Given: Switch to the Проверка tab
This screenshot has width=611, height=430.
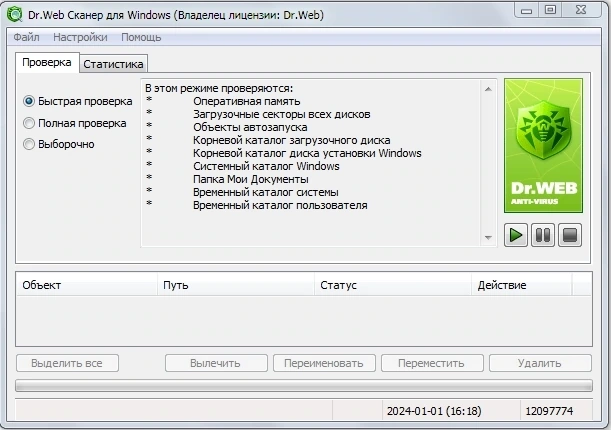Looking at the screenshot, I should pyautogui.click(x=47, y=62).
